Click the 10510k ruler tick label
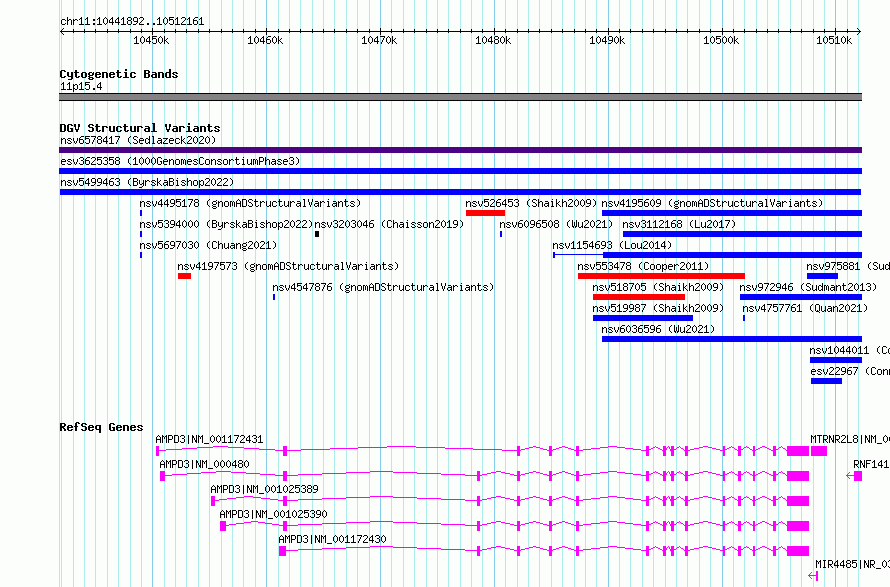 [834, 40]
